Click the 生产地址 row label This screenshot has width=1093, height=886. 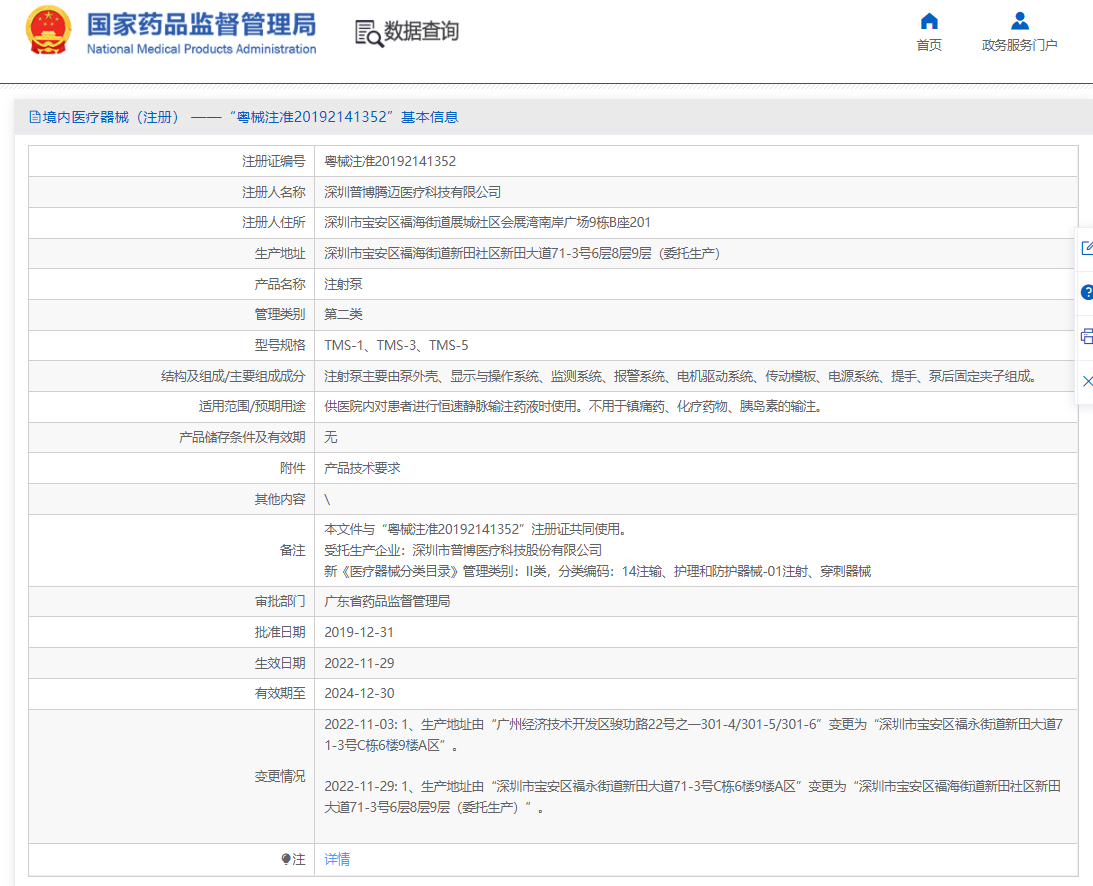point(280,253)
